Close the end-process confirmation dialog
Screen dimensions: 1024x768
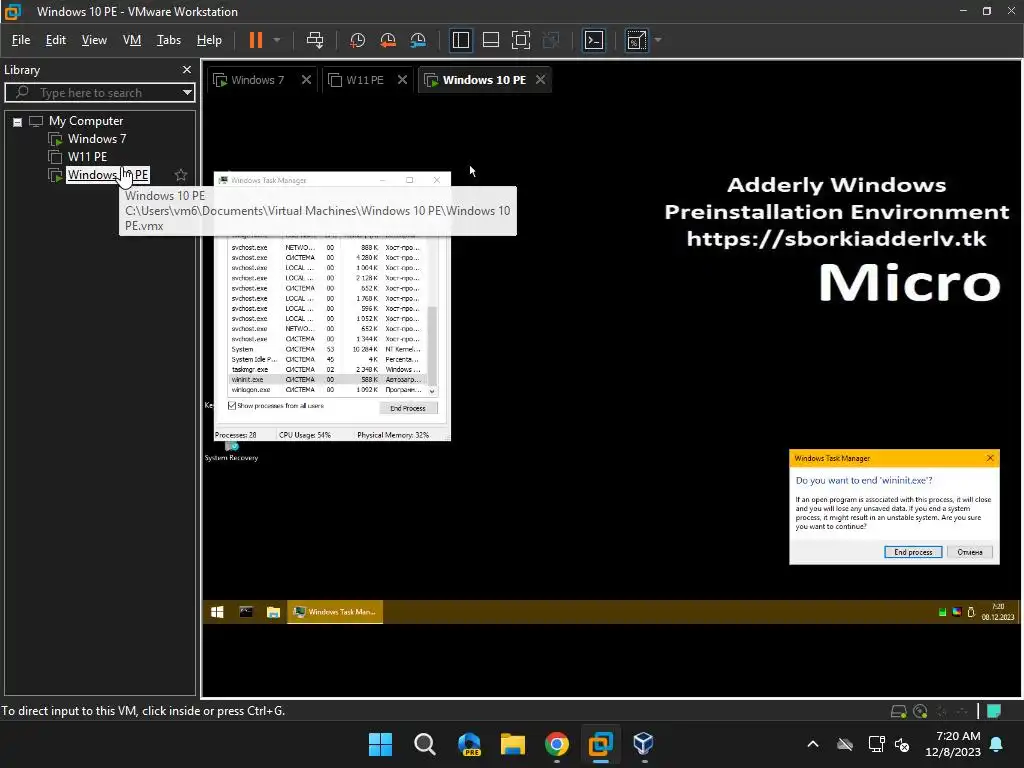pyautogui.click(x=990, y=458)
